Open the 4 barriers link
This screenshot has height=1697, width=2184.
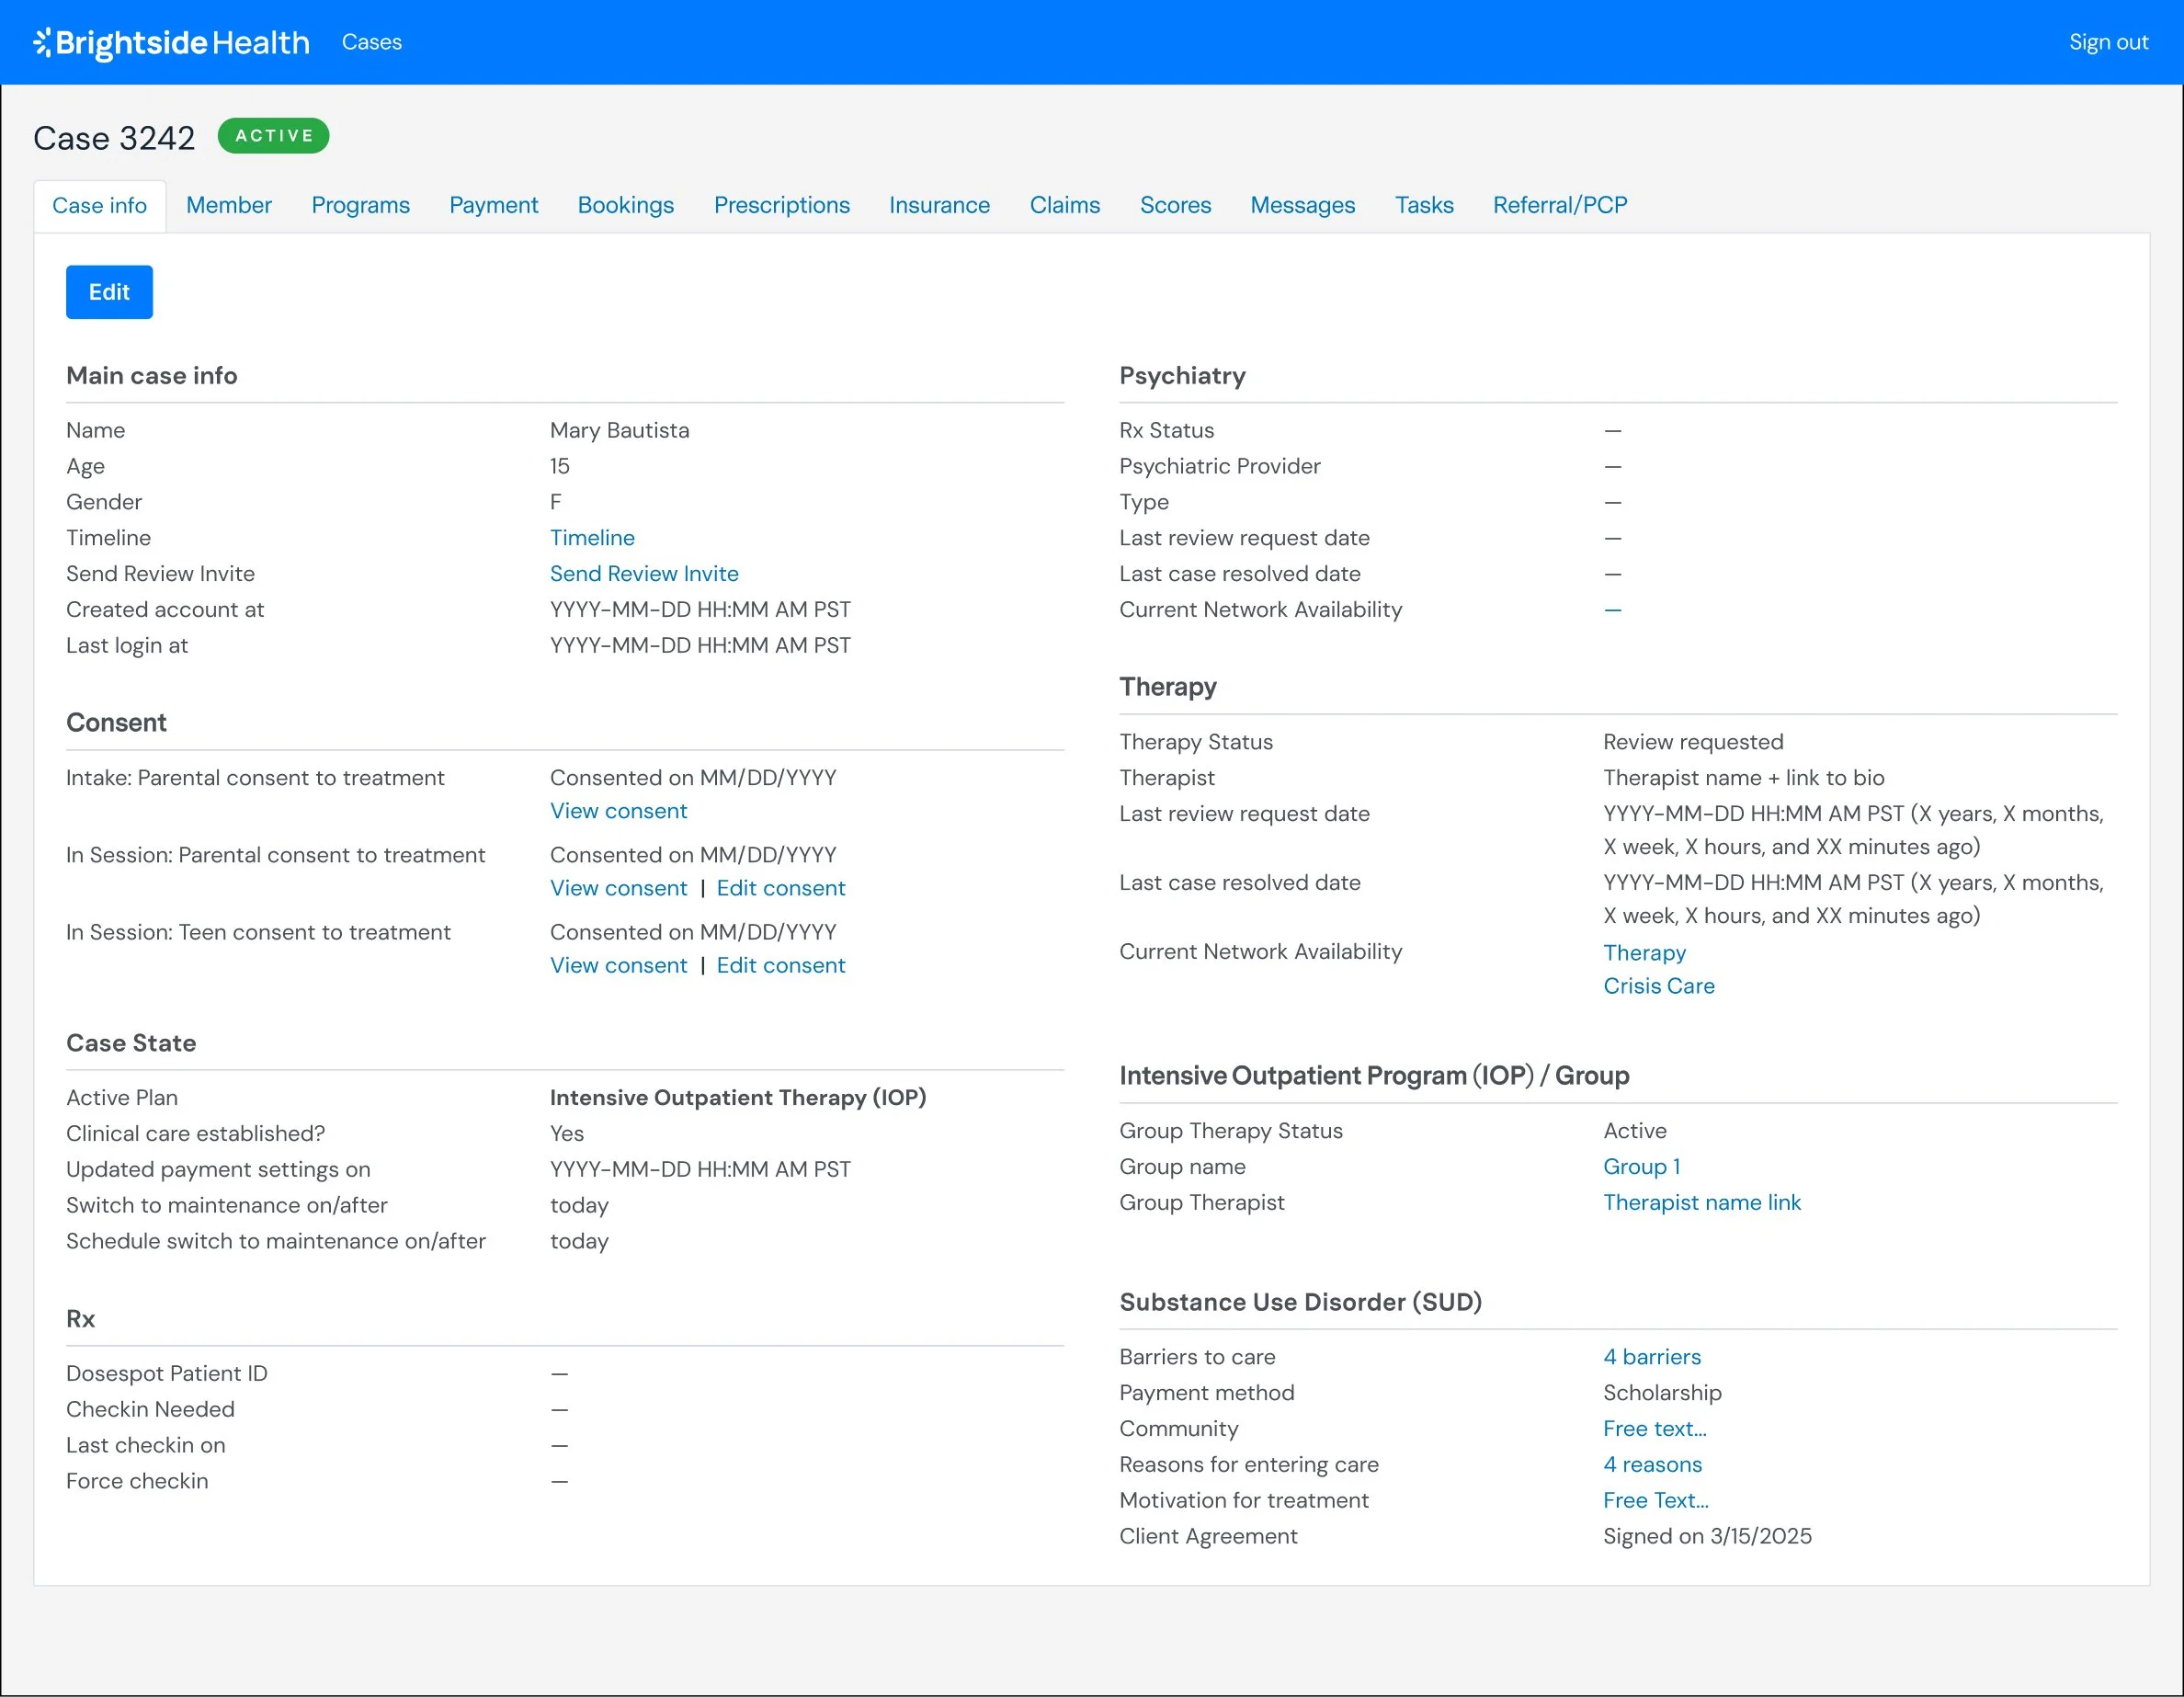1651,1357
